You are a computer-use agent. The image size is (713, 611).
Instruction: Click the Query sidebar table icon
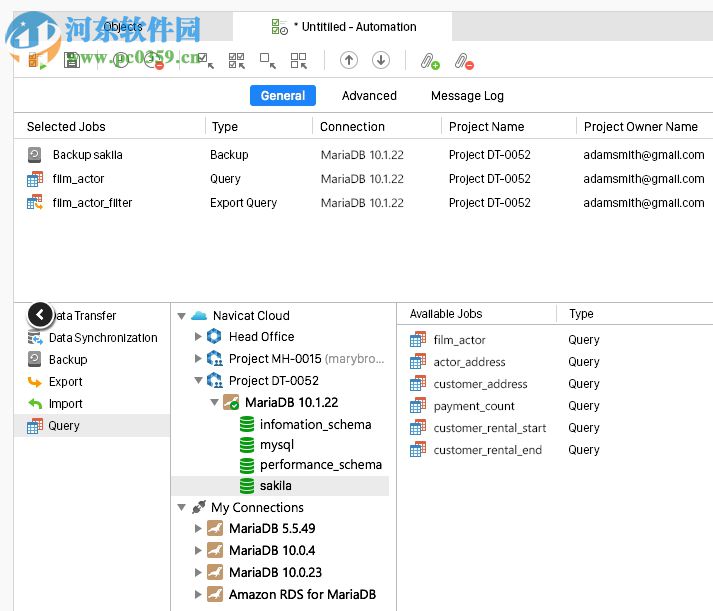click(35, 426)
